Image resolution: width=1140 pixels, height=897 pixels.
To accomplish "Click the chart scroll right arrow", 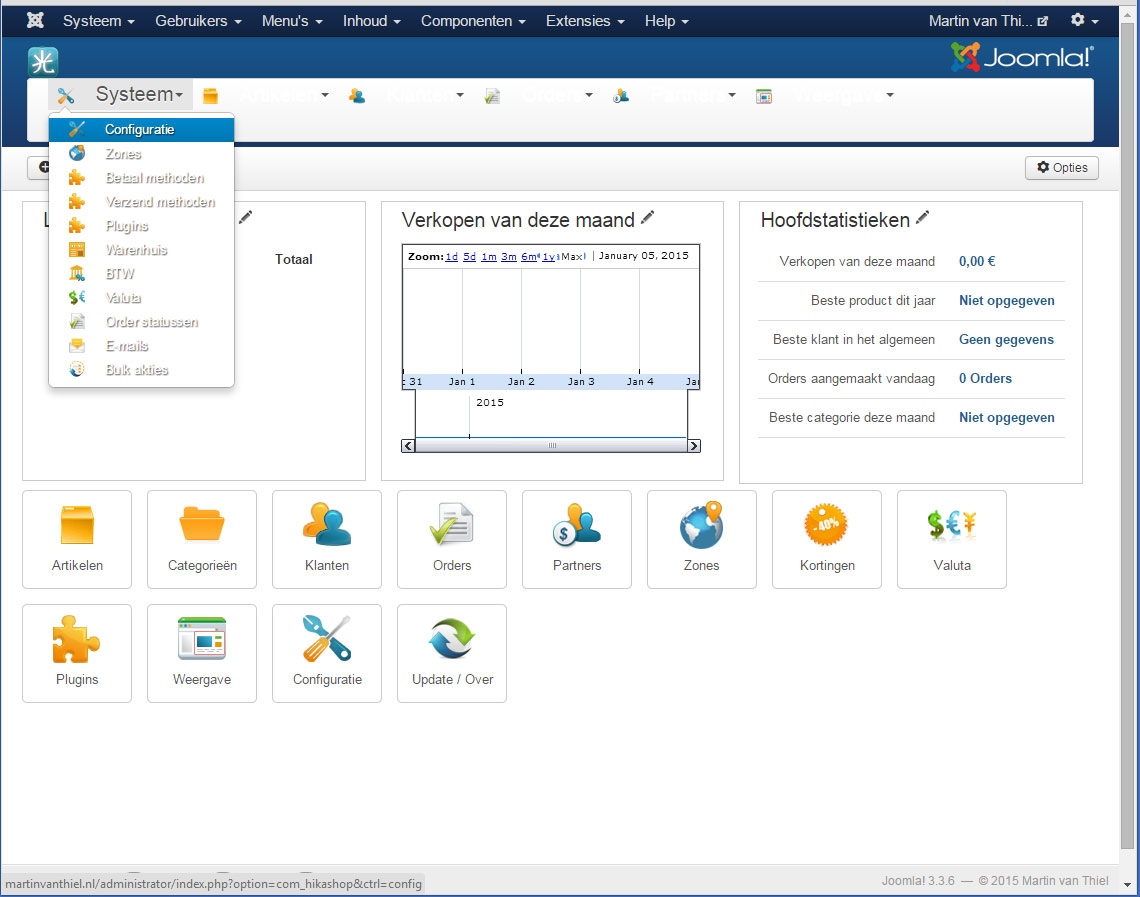I will (x=694, y=446).
